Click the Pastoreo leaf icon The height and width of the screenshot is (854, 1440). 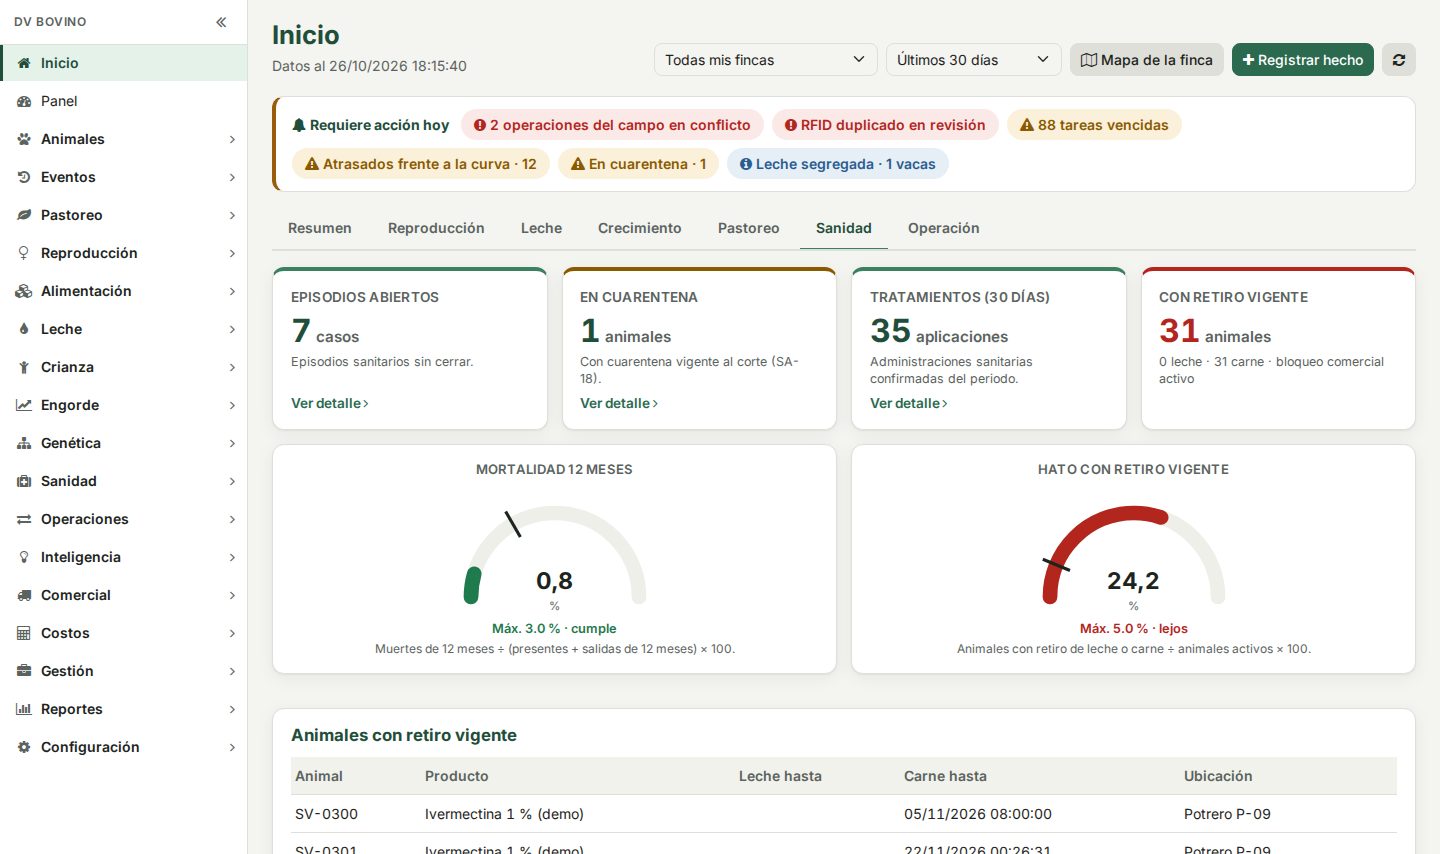(24, 215)
